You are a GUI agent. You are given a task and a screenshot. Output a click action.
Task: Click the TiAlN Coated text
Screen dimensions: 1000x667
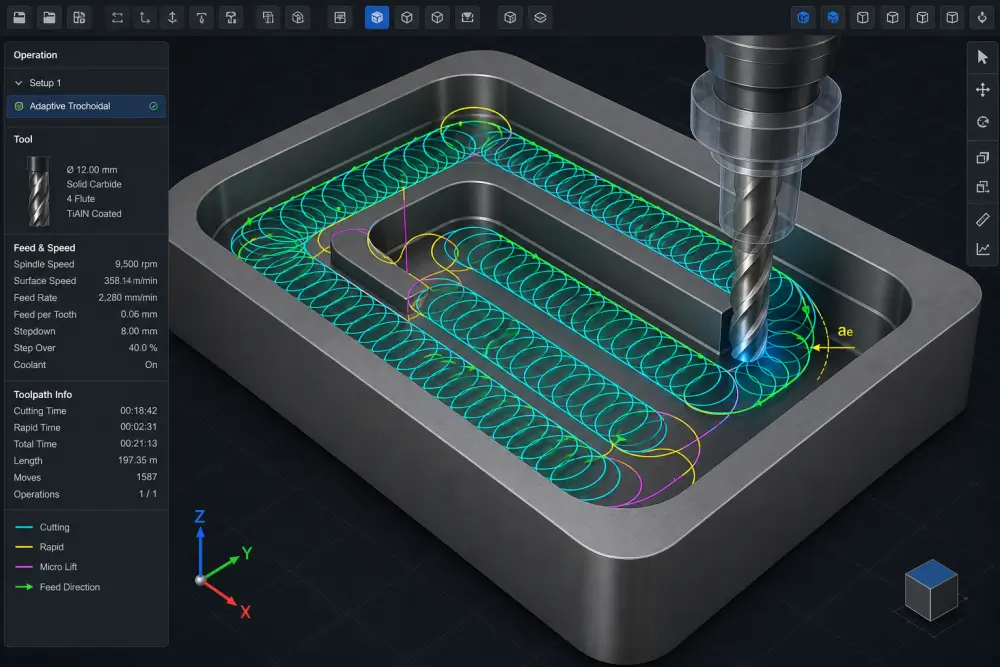point(94,214)
